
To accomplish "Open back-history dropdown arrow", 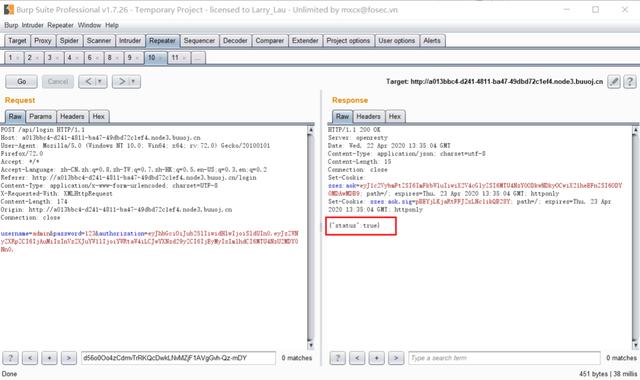I will pyautogui.click(x=100, y=82).
